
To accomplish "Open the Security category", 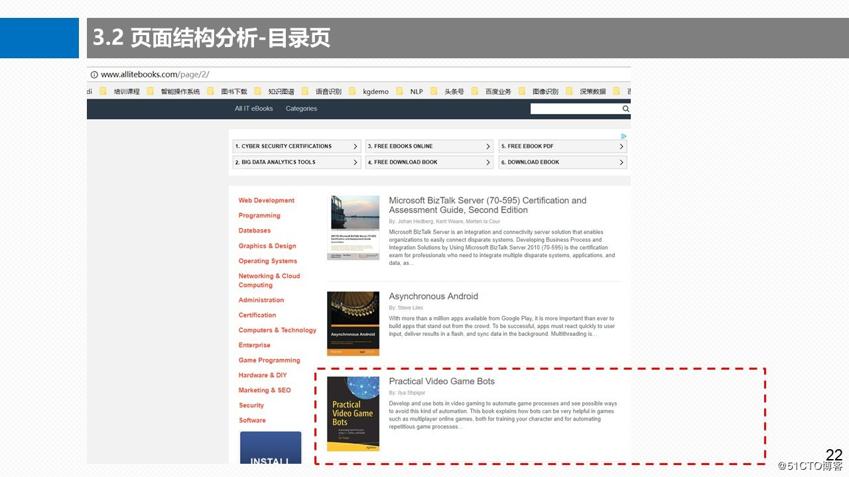I will pyautogui.click(x=251, y=406).
